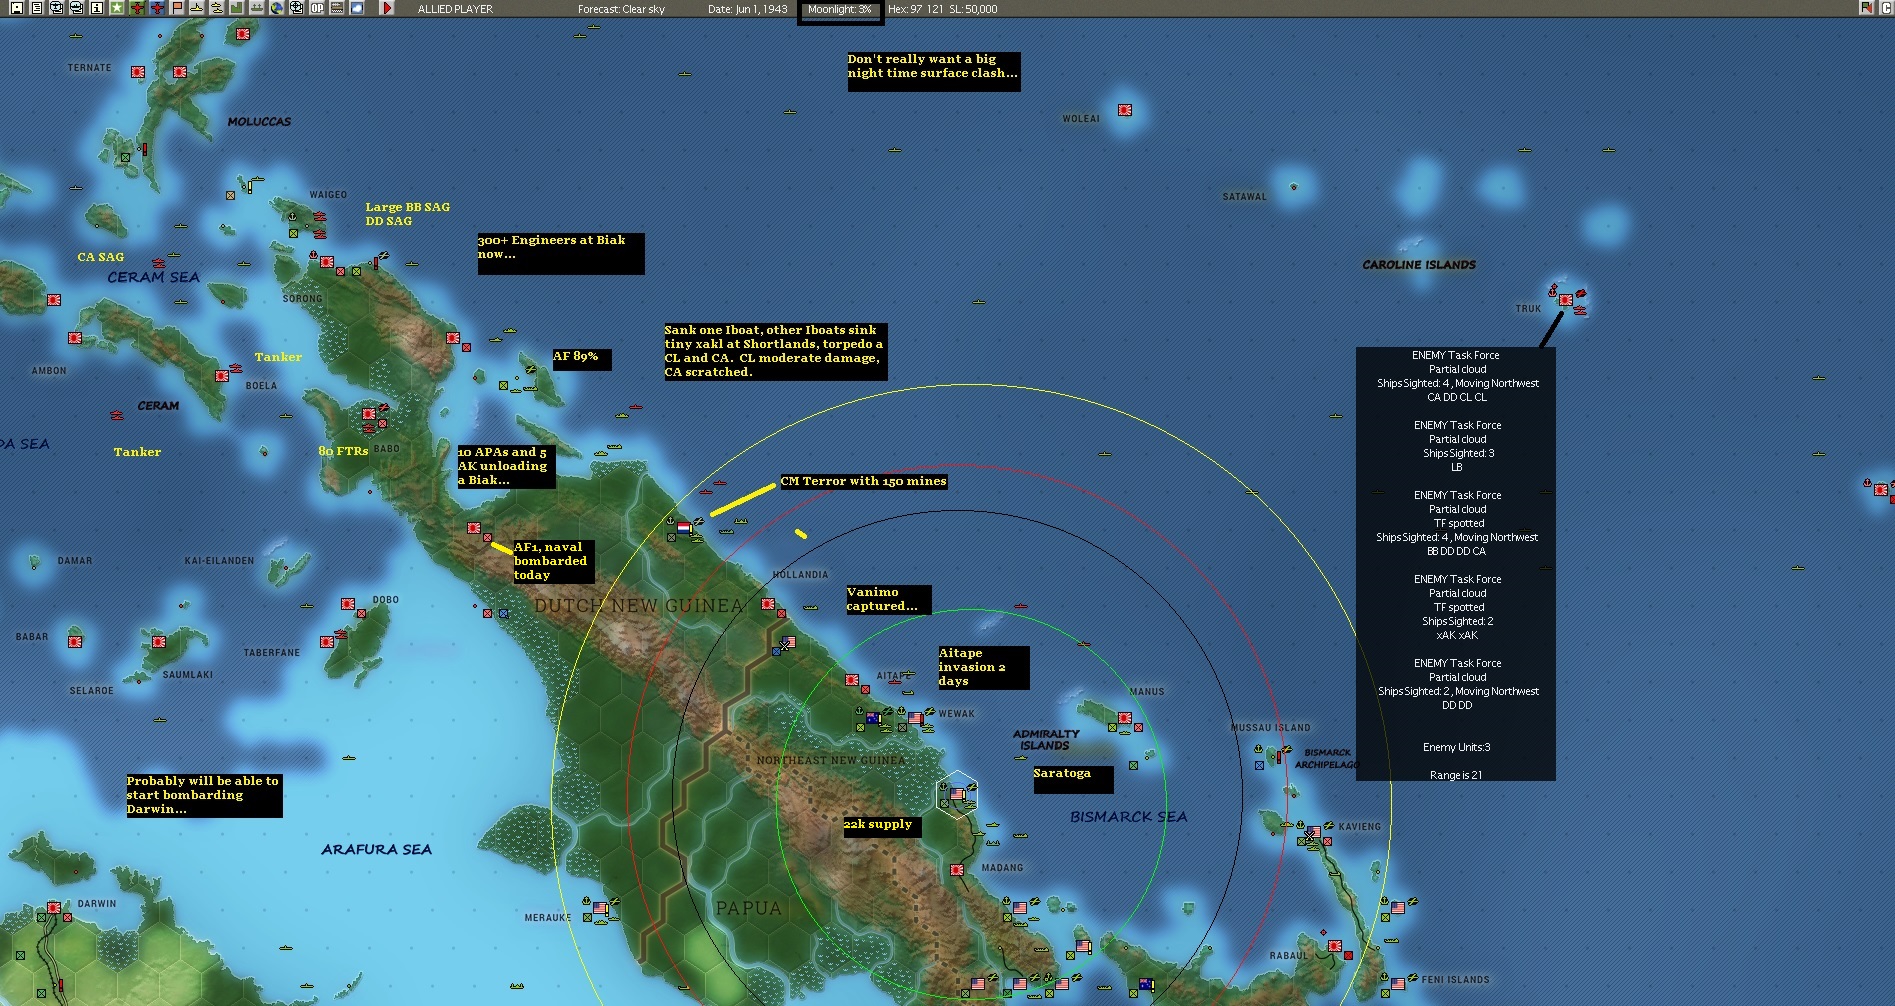The height and width of the screenshot is (1006, 1895).
Task: Click the 'Large BB SAG' note
Action: coord(407,207)
